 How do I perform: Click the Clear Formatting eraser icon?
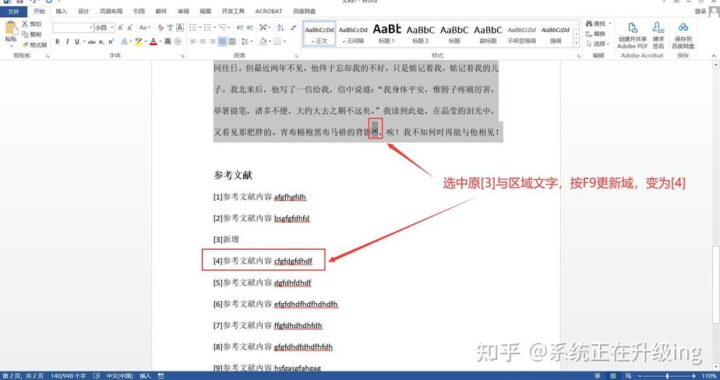tap(160, 28)
